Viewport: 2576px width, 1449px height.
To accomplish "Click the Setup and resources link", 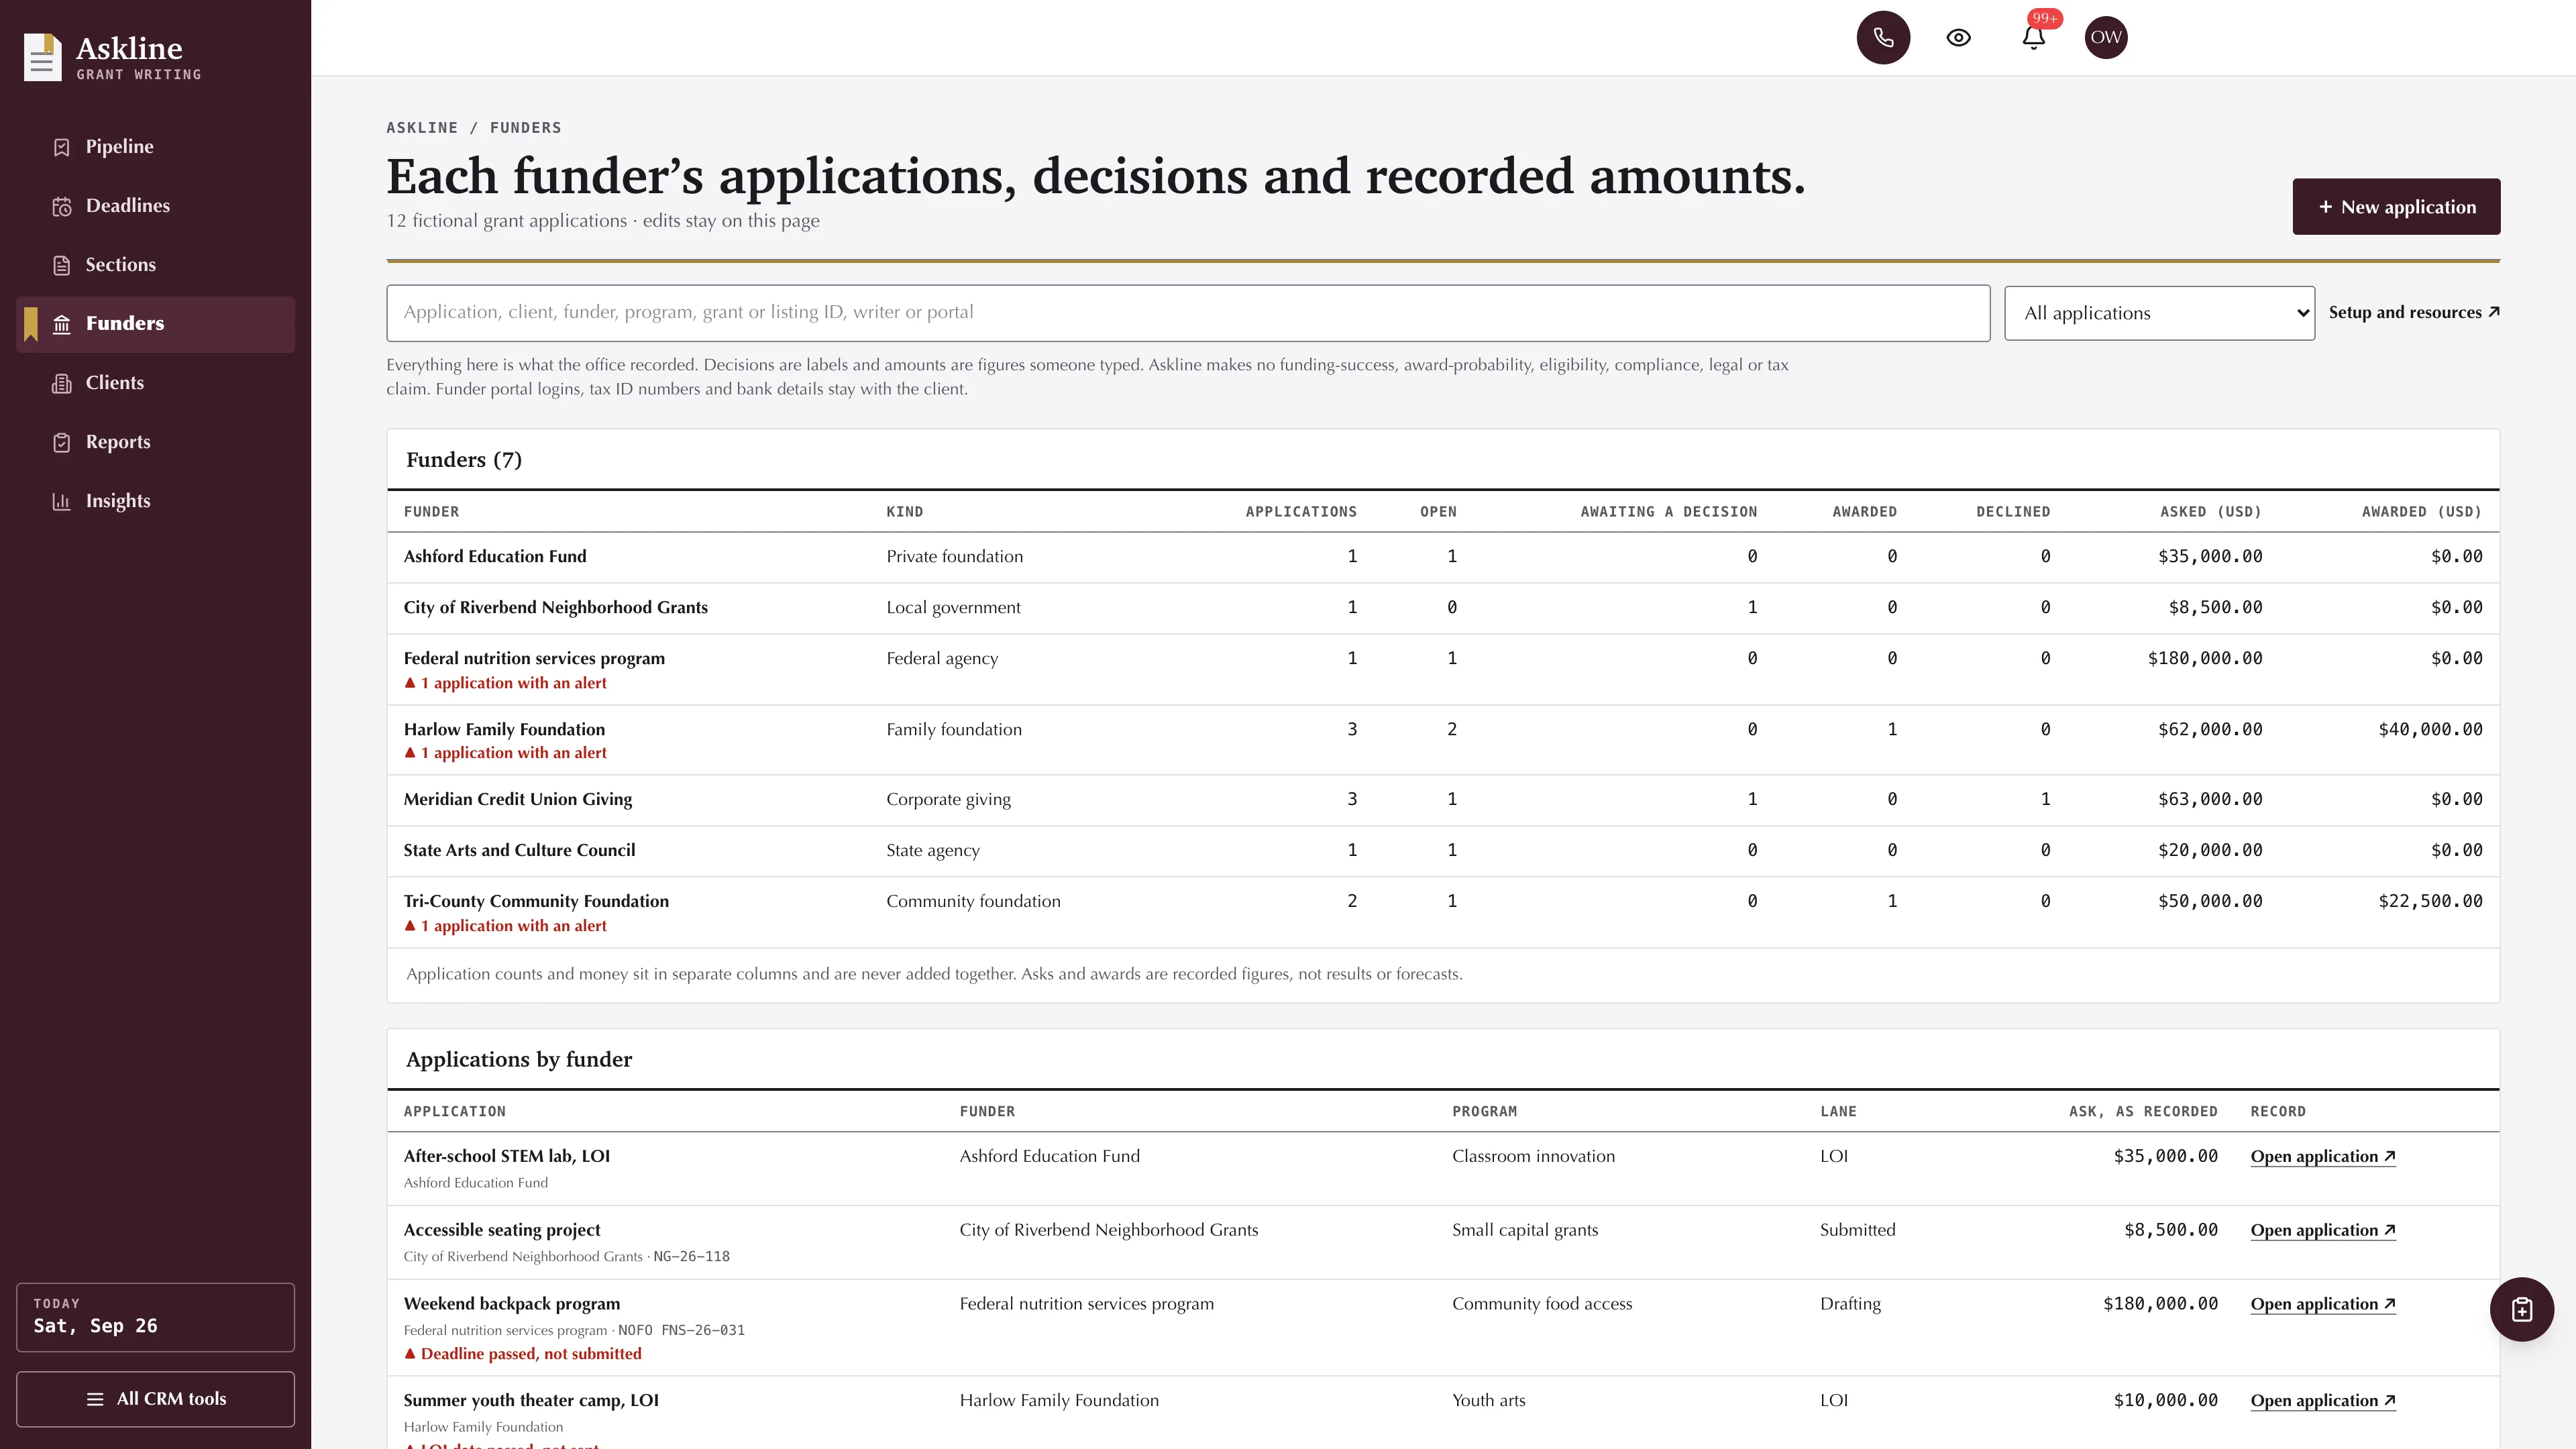I will (2414, 312).
